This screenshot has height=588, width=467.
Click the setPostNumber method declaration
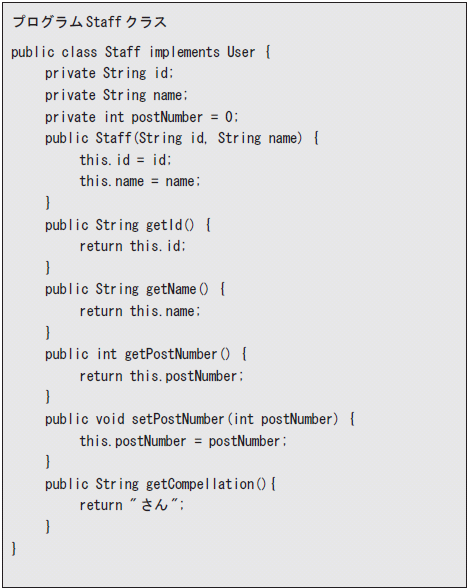[200, 419]
